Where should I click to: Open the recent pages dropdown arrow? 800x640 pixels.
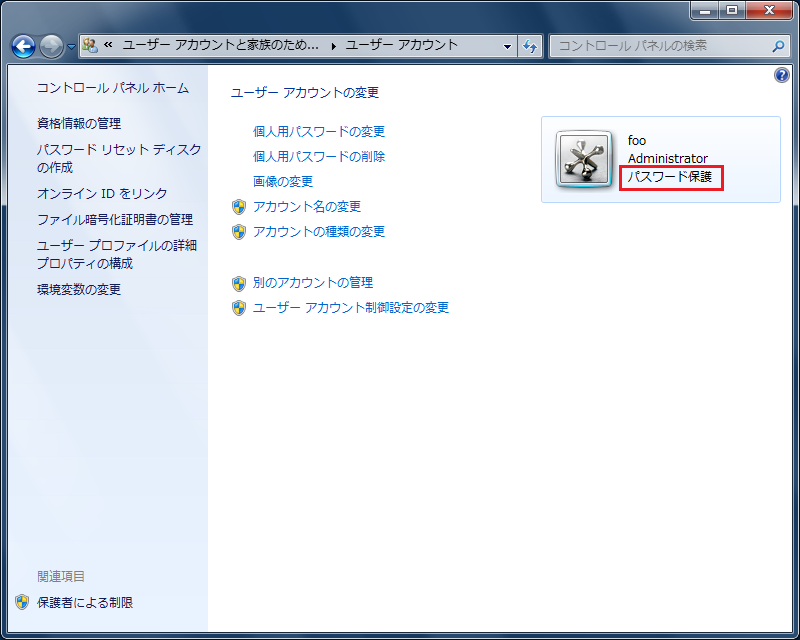pos(71,47)
